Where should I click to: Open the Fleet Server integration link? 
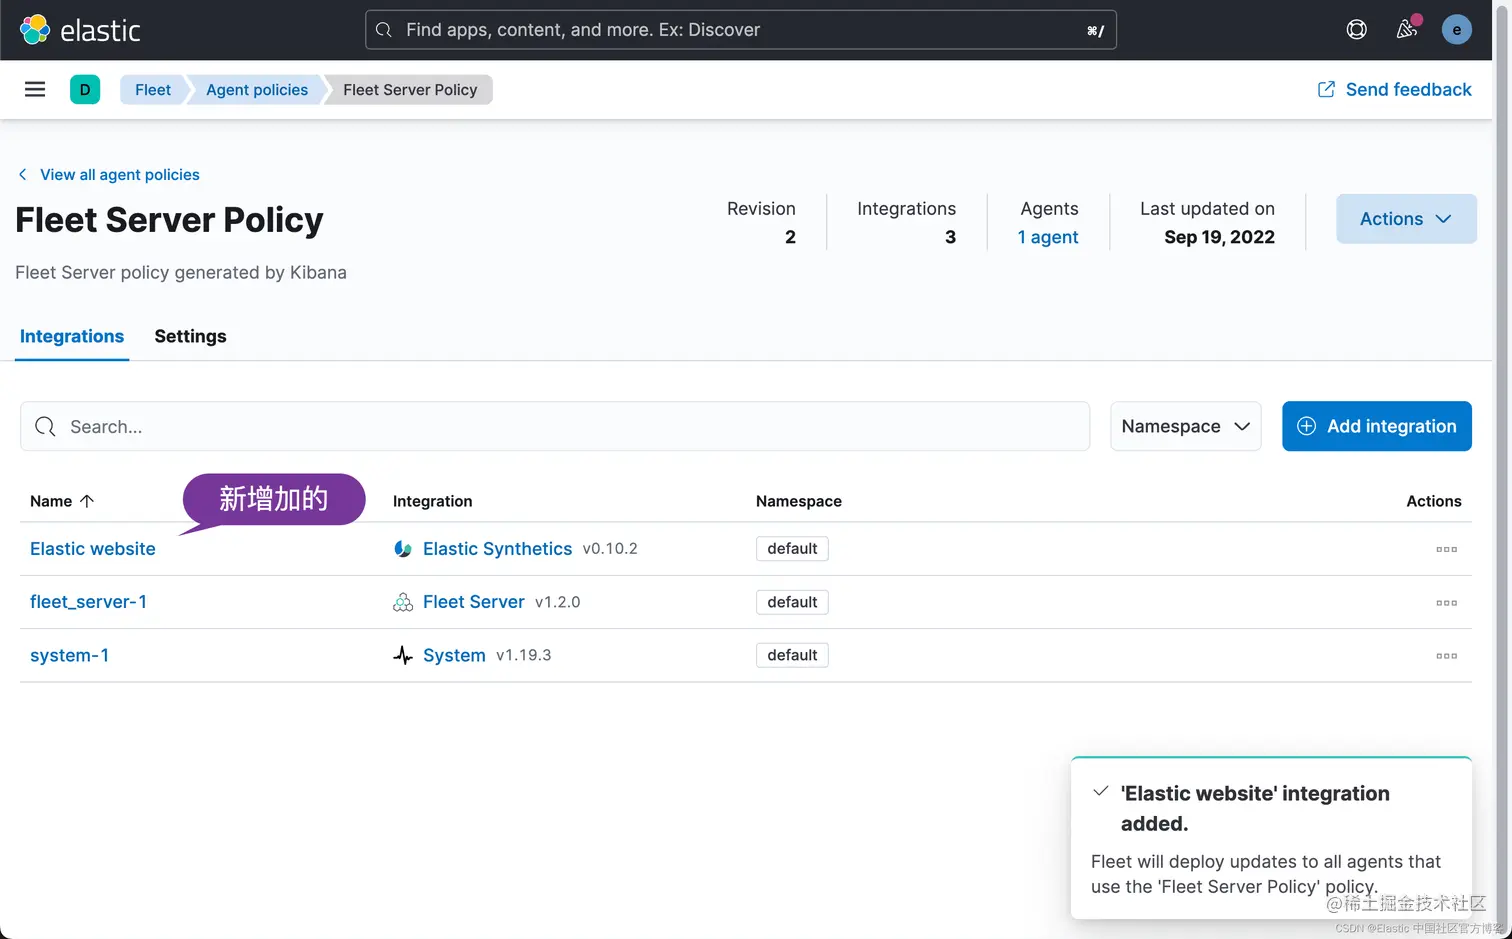click(474, 602)
